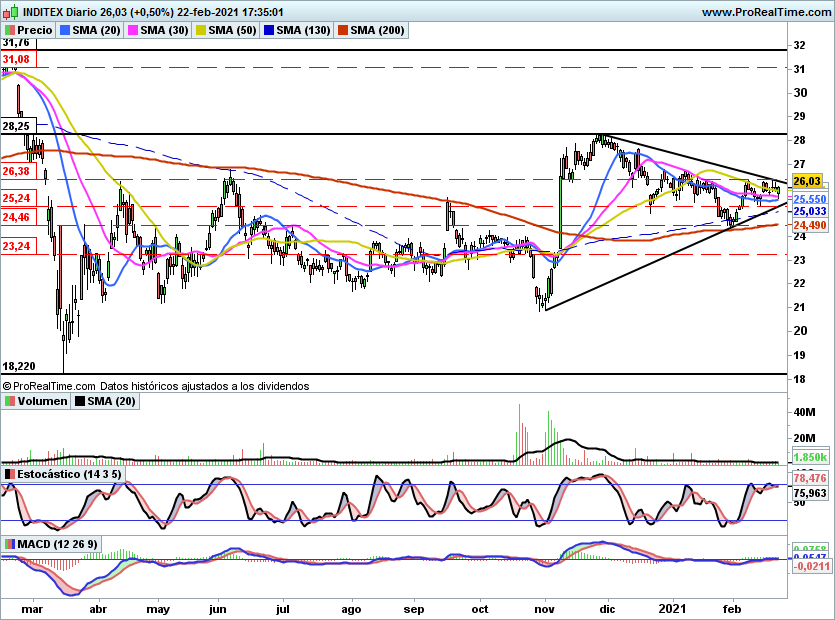The height and width of the screenshot is (620, 835).
Task: Click the oct label on time axis
Action: point(480,609)
